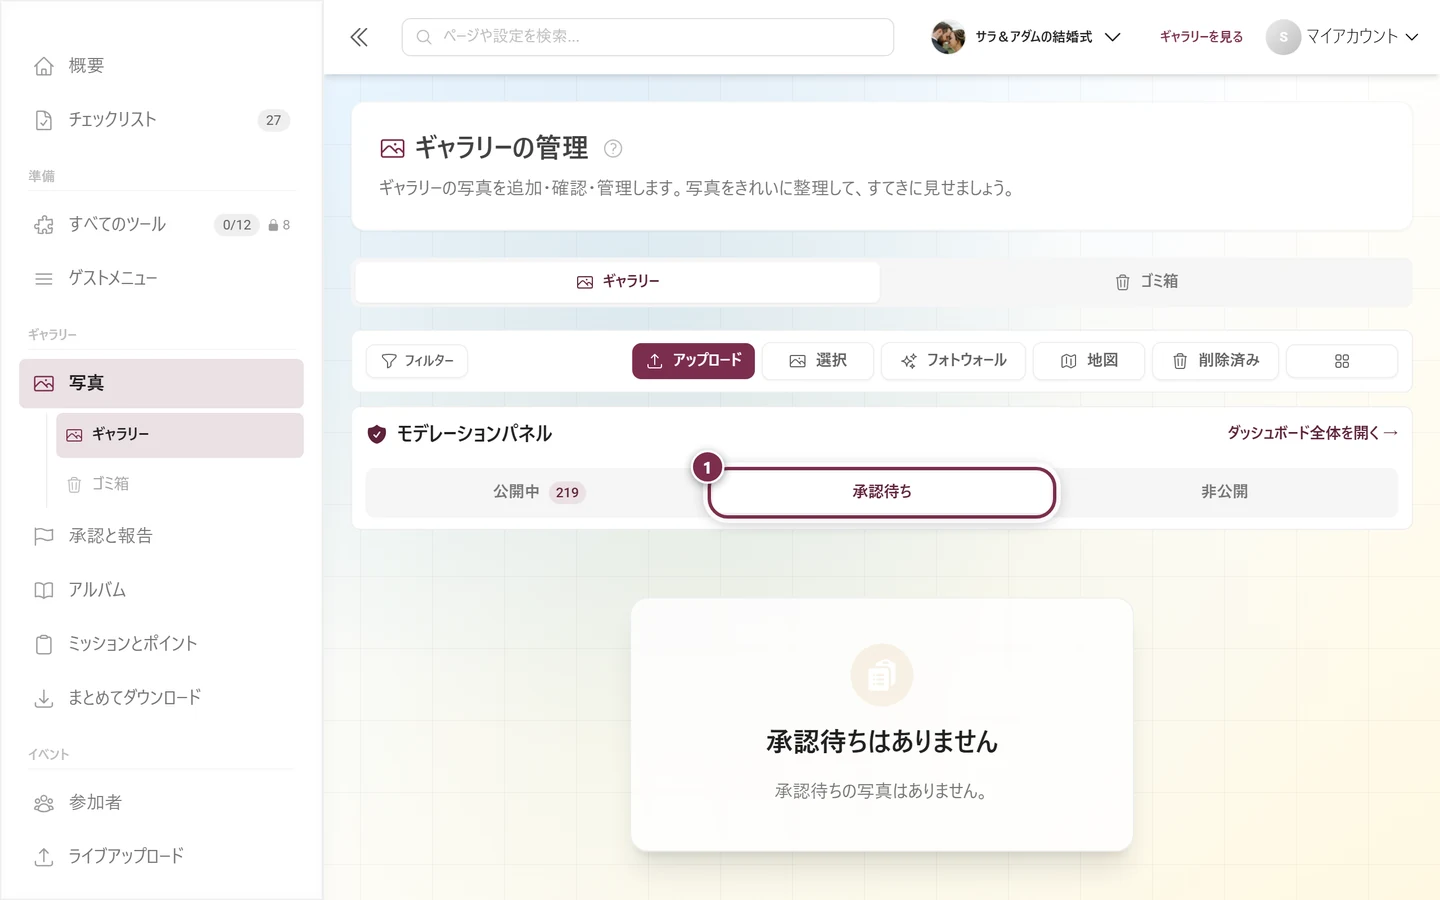This screenshot has width=1440, height=900.
Task: Open まとめてダウンロード in the sidebar
Action: [161, 698]
